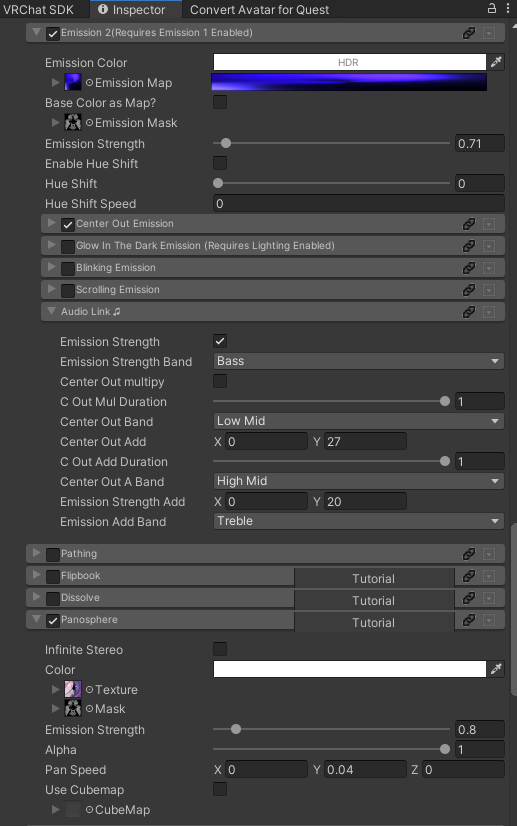Open the Flipbook Tutorial button
Viewport: 517px width, 826px height.
click(374, 578)
